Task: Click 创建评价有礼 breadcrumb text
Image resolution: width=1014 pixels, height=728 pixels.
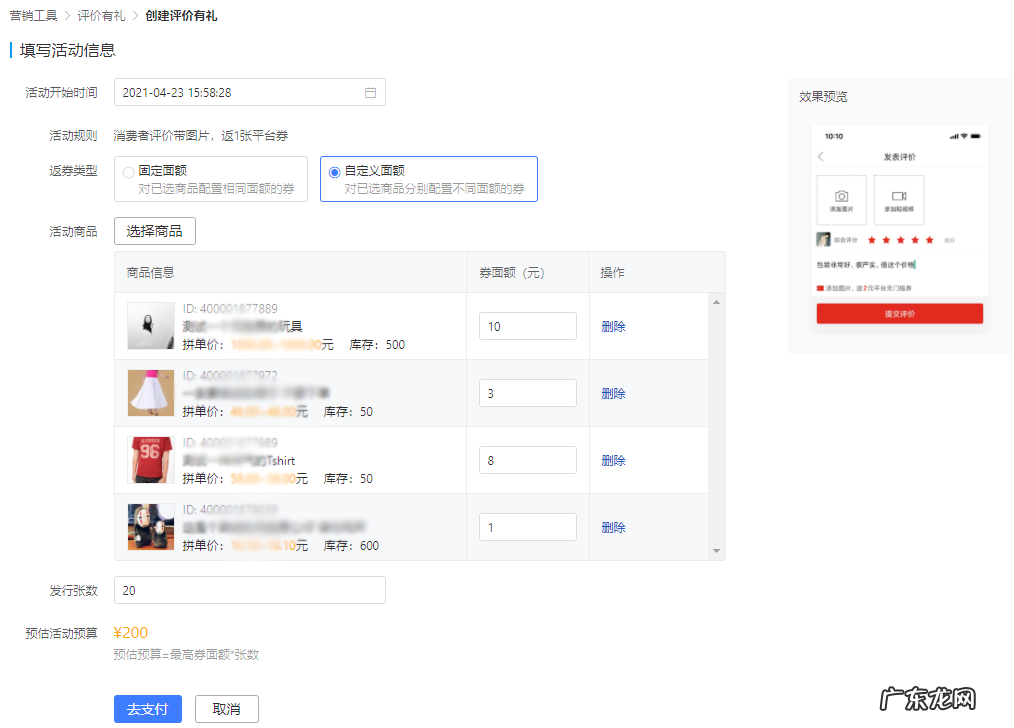Action: (x=181, y=16)
